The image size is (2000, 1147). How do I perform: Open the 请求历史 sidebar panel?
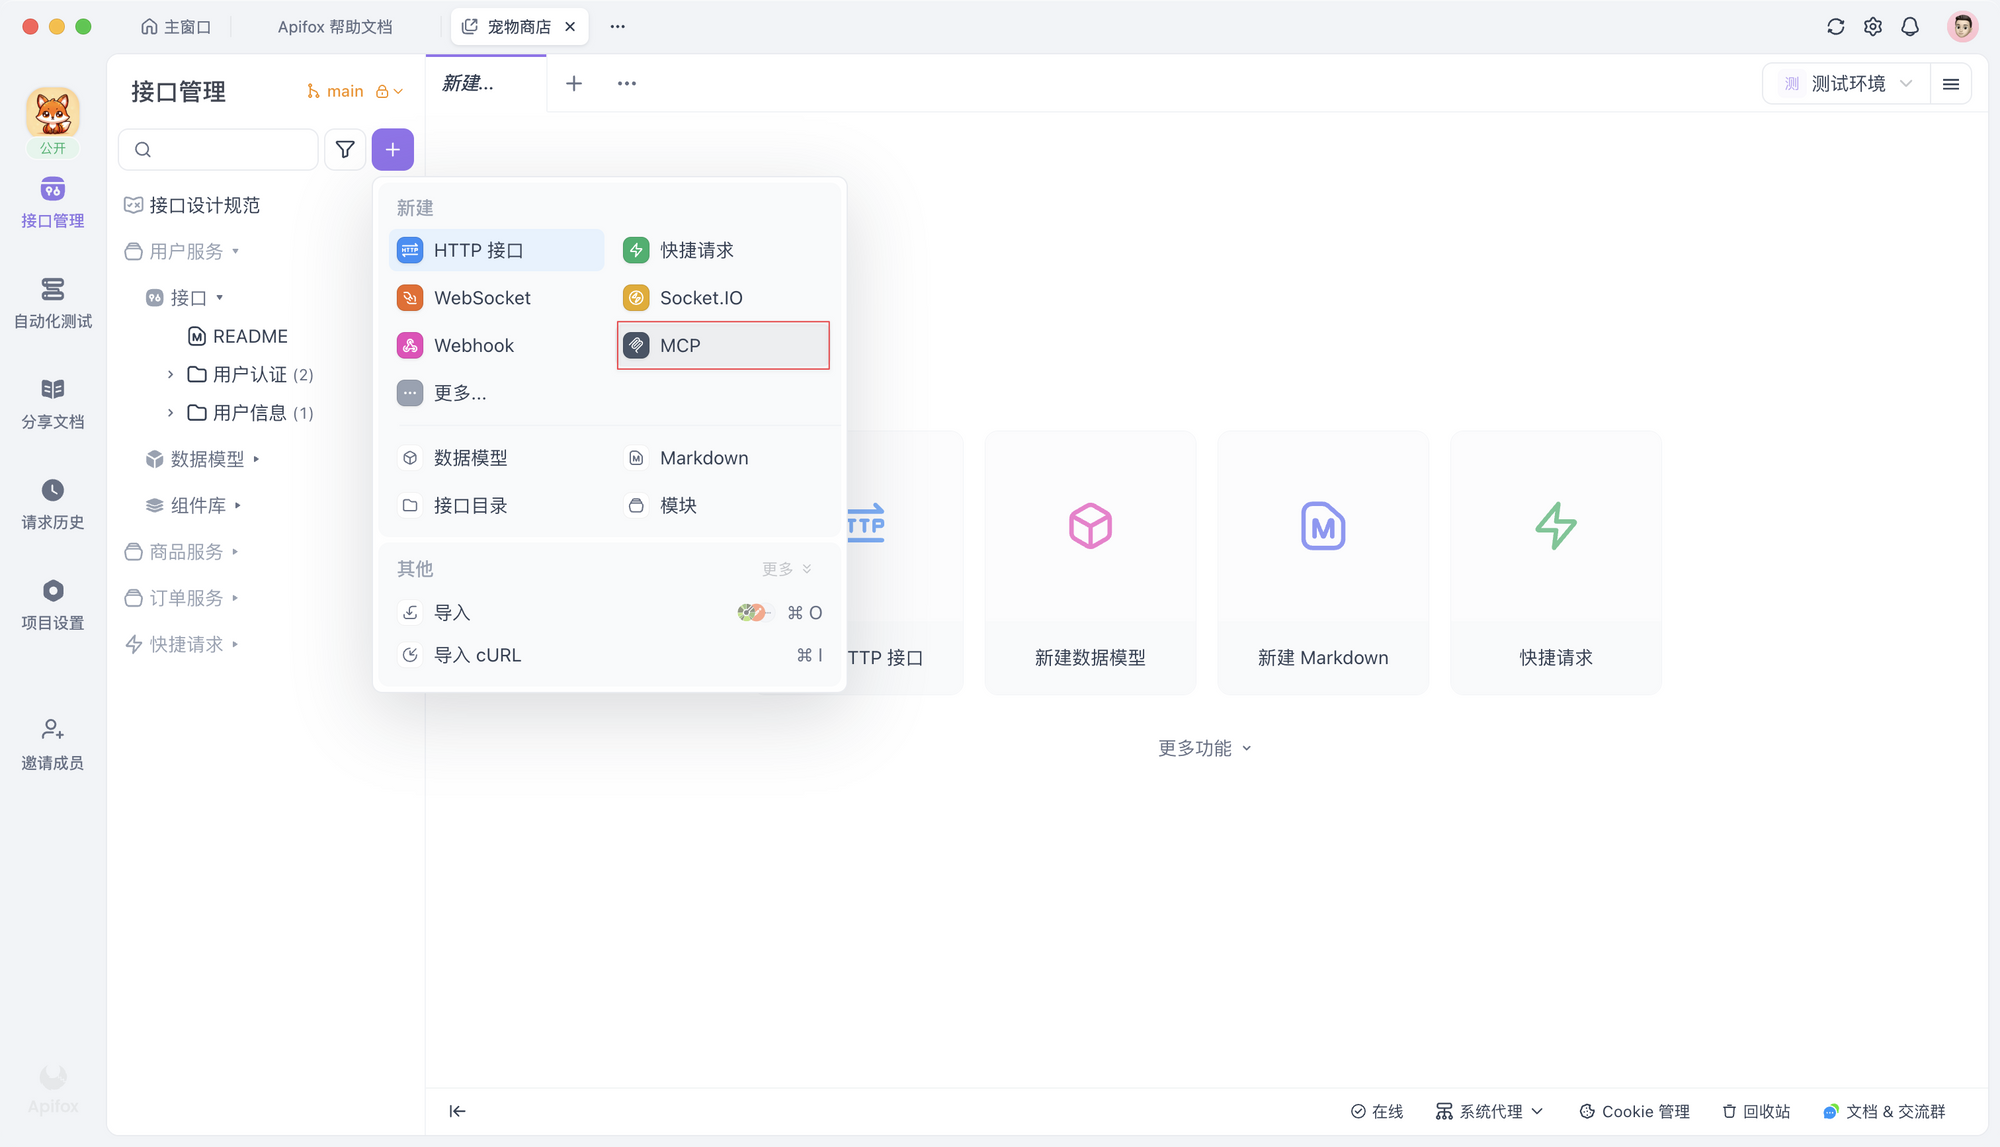(x=51, y=503)
